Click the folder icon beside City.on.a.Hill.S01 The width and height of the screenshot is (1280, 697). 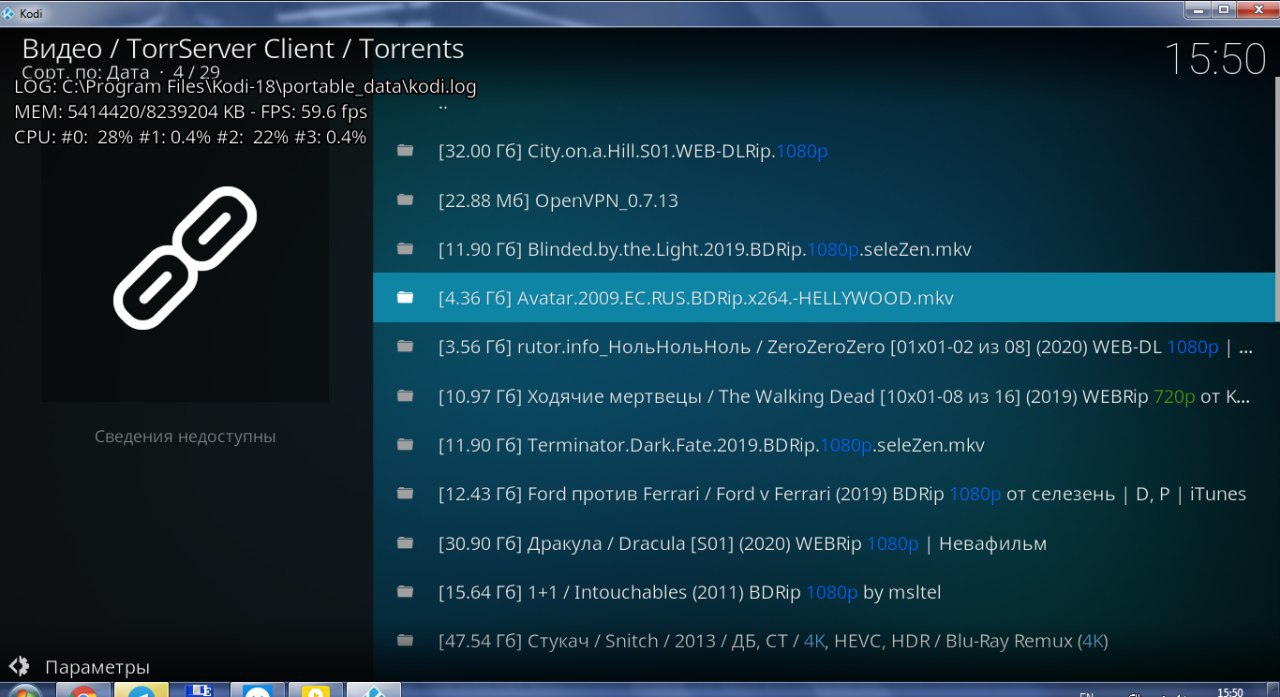coord(405,151)
